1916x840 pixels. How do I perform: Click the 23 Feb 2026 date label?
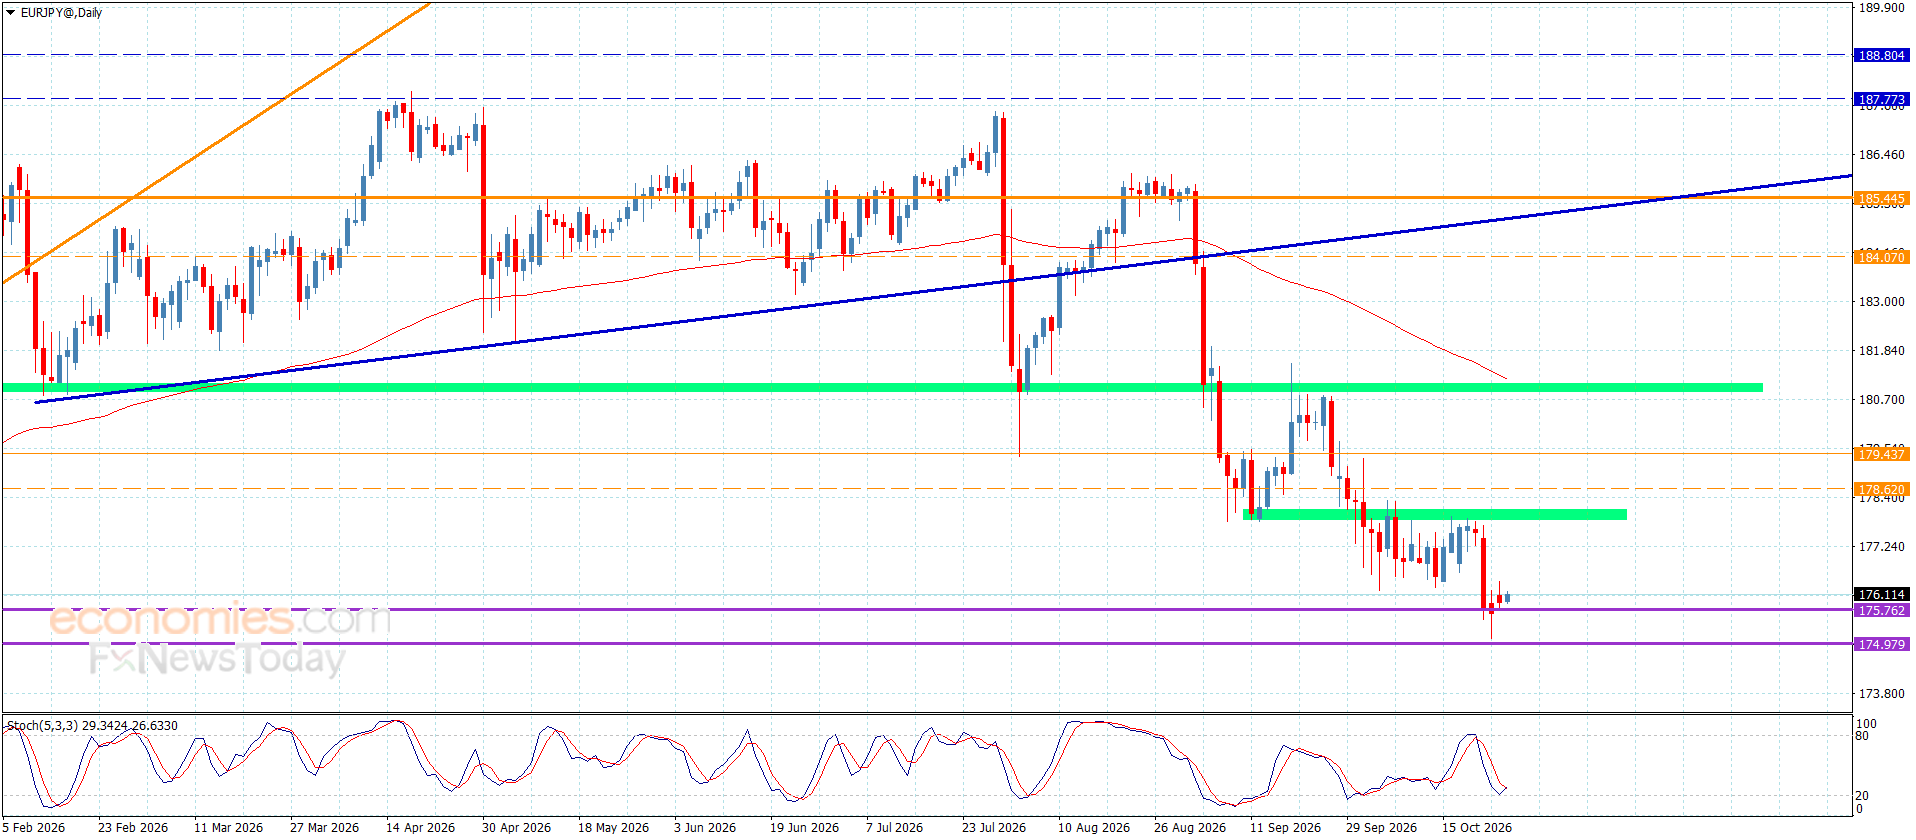coord(133,828)
